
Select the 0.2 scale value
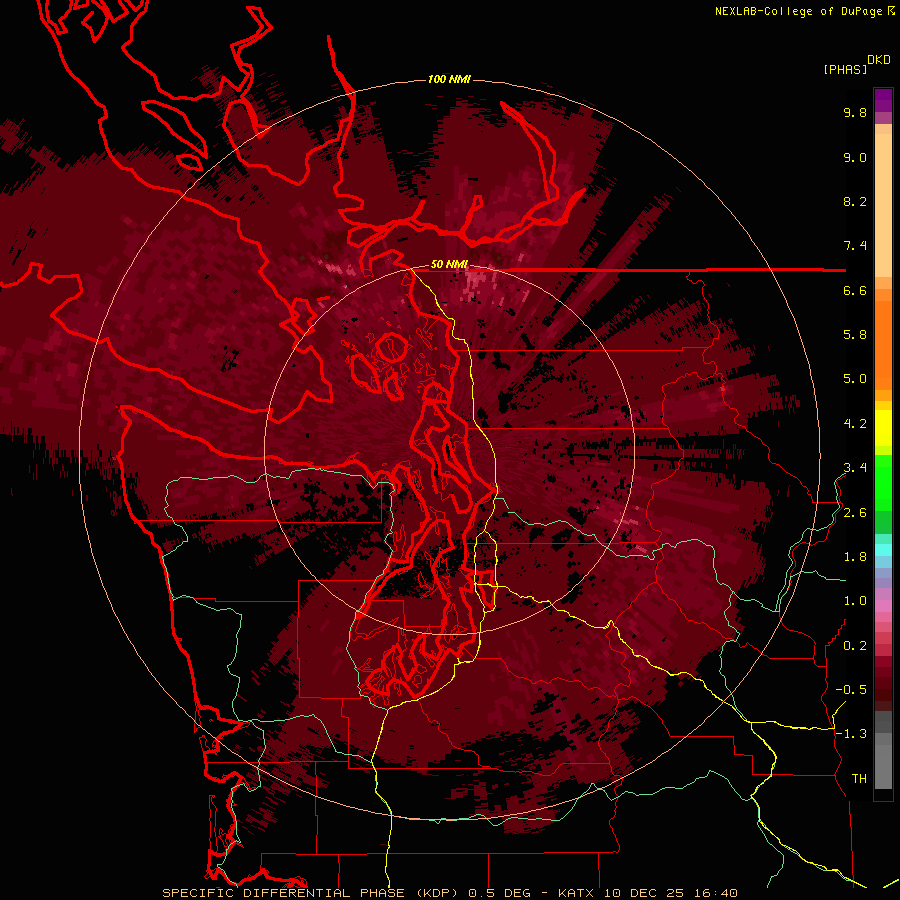click(x=855, y=646)
